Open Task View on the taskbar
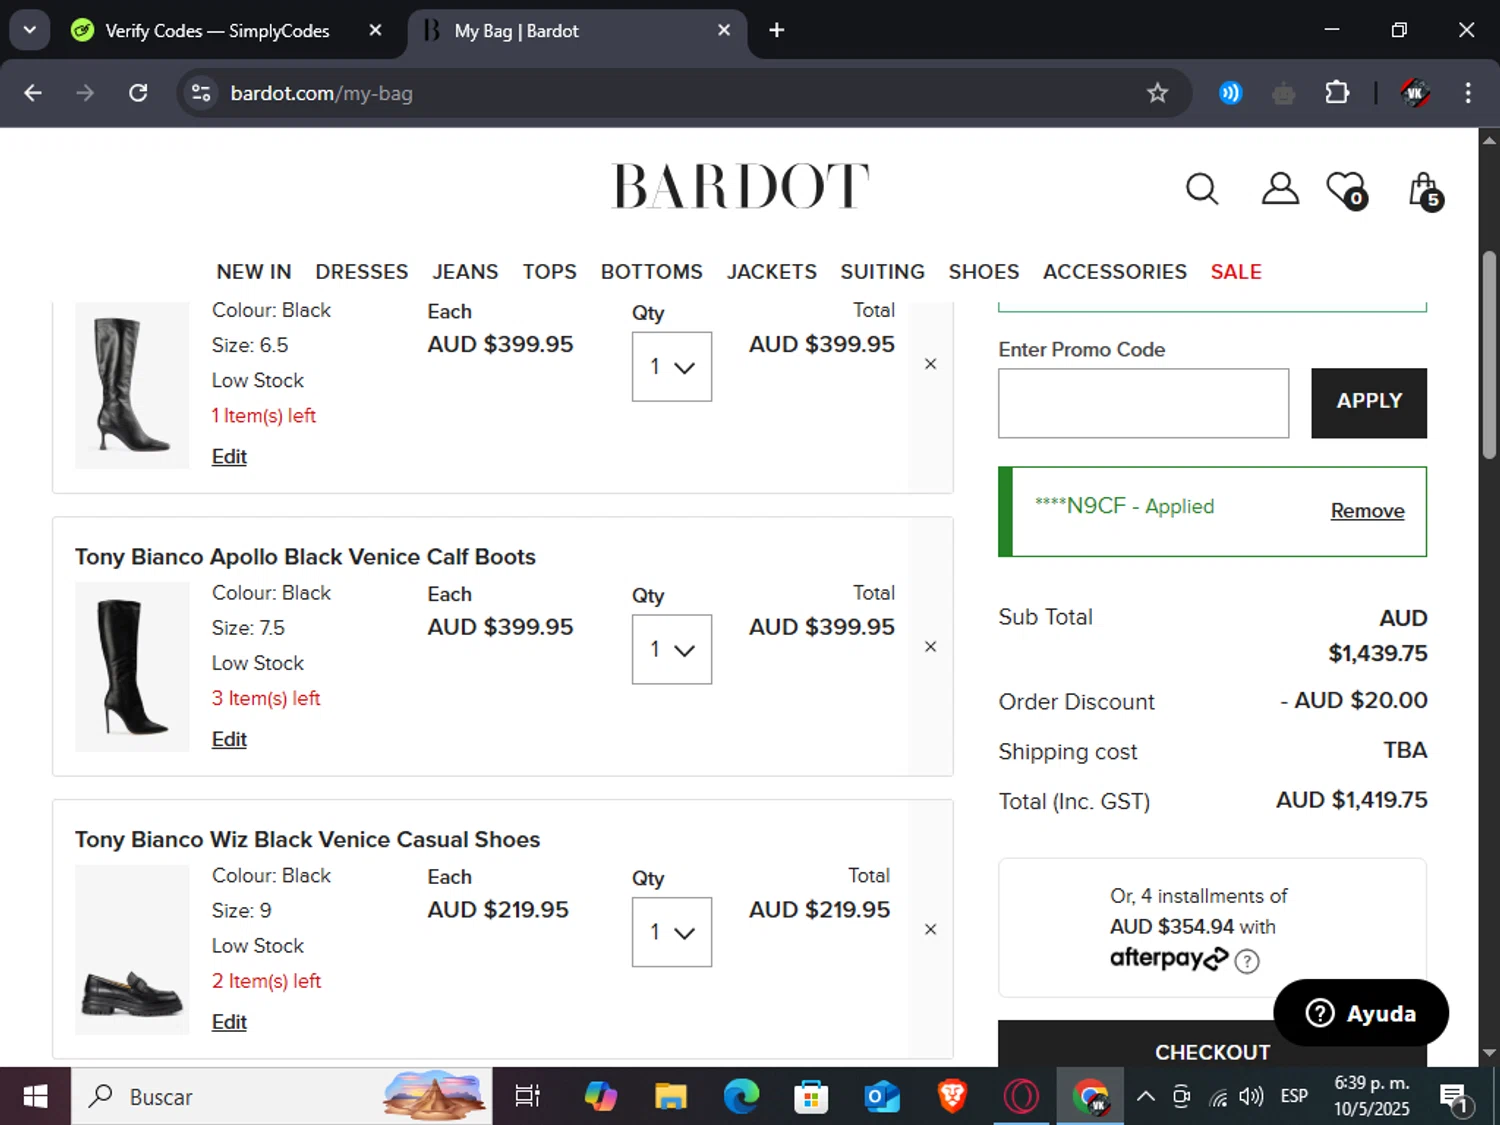 point(527,1097)
